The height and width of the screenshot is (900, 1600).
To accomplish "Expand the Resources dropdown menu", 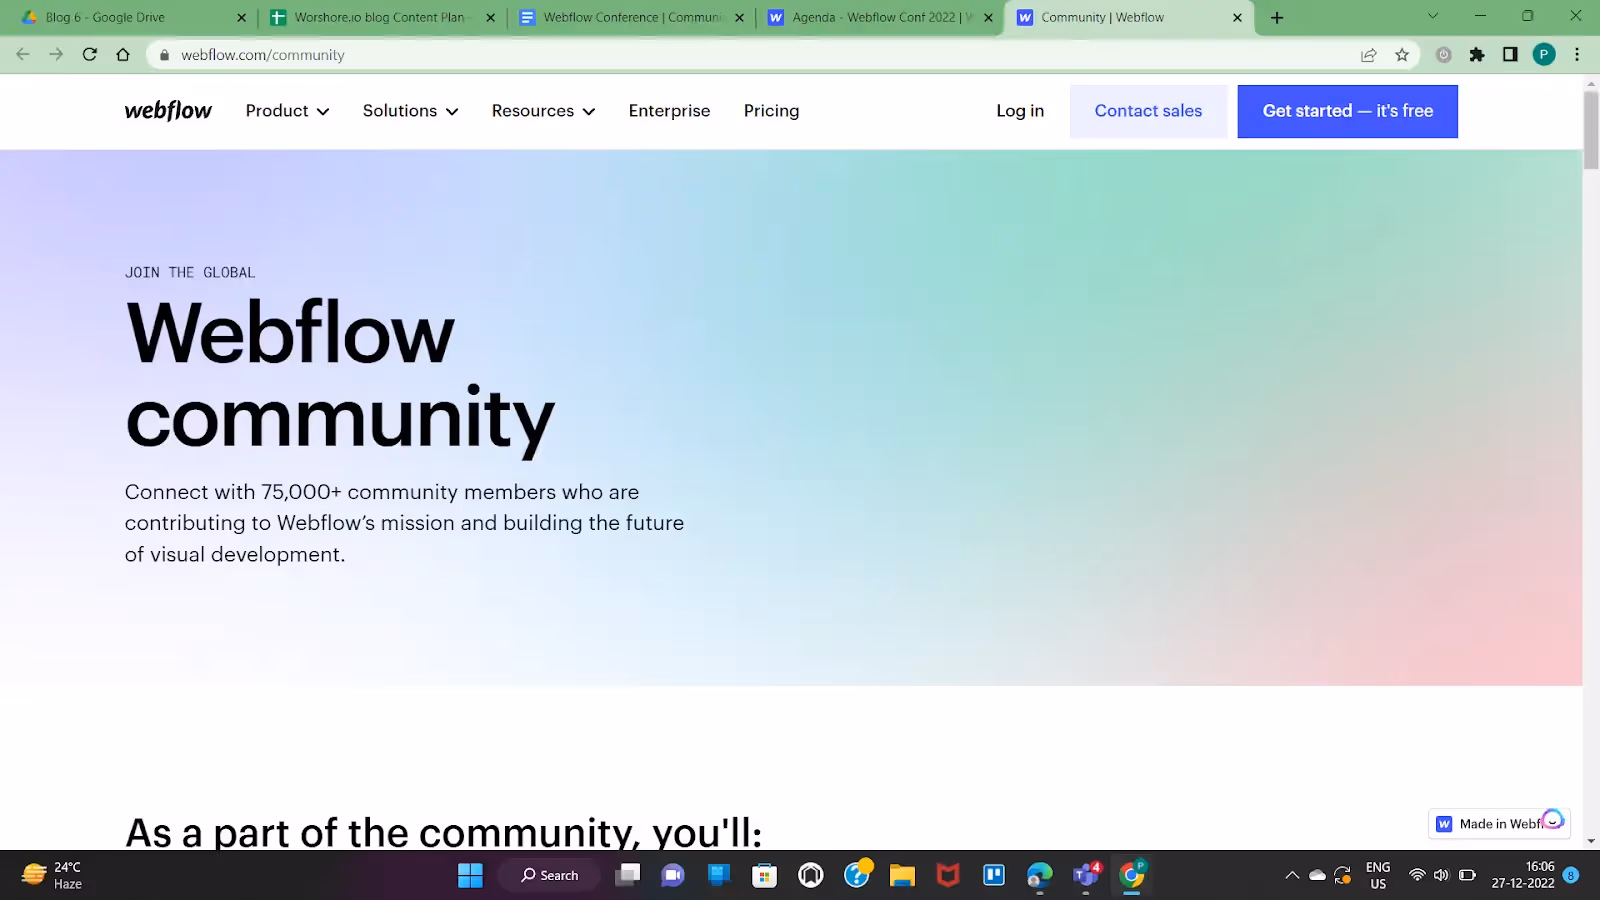I will 543,111.
